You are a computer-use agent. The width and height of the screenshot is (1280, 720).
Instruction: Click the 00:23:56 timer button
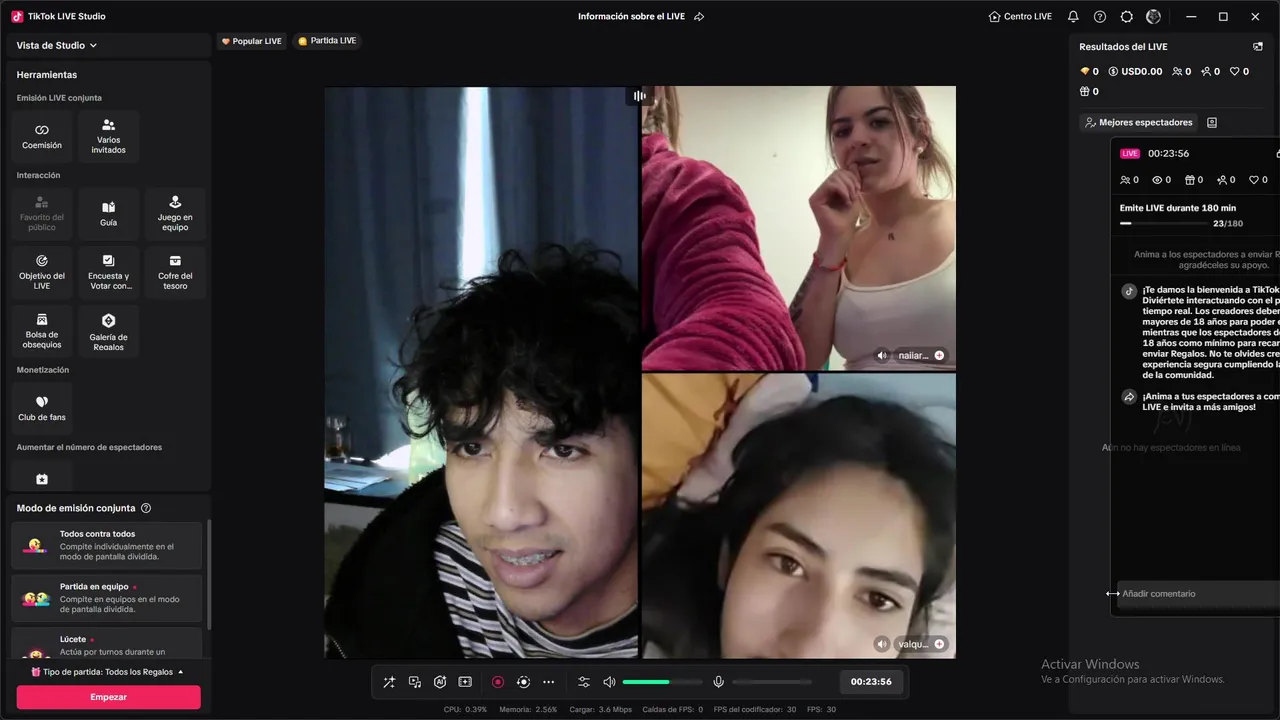(x=871, y=682)
